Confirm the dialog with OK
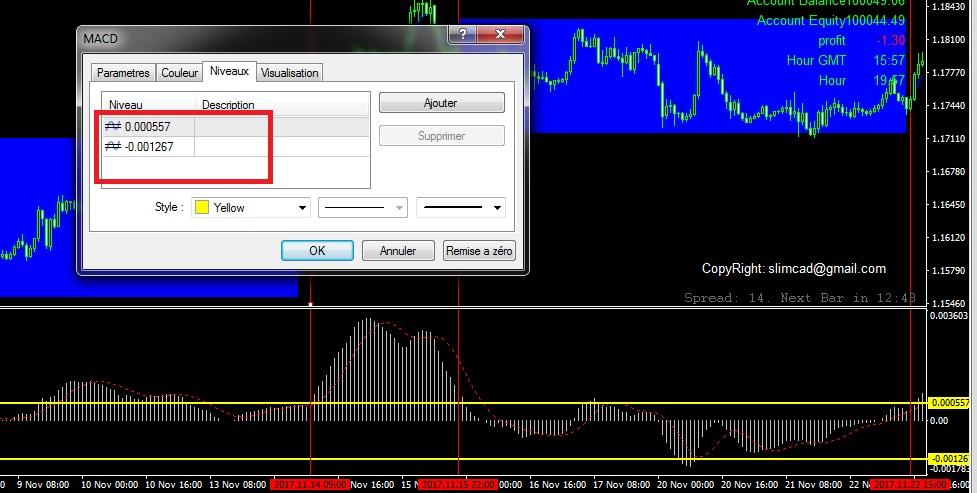 [x=317, y=251]
